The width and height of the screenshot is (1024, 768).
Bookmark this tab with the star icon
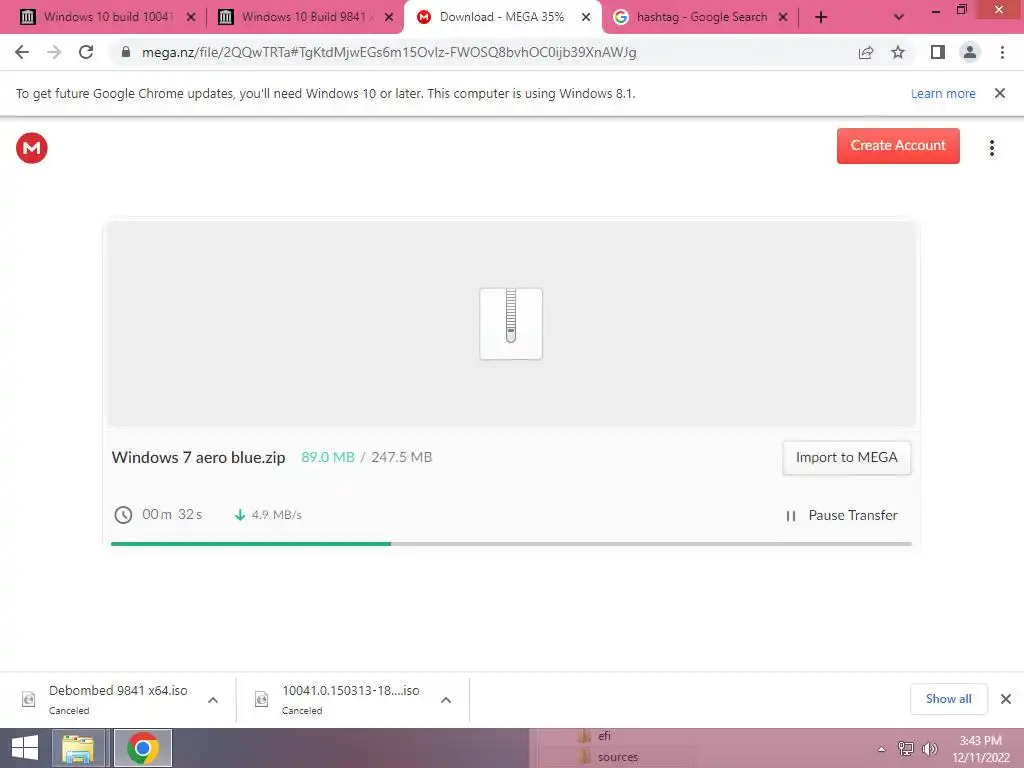click(x=898, y=52)
